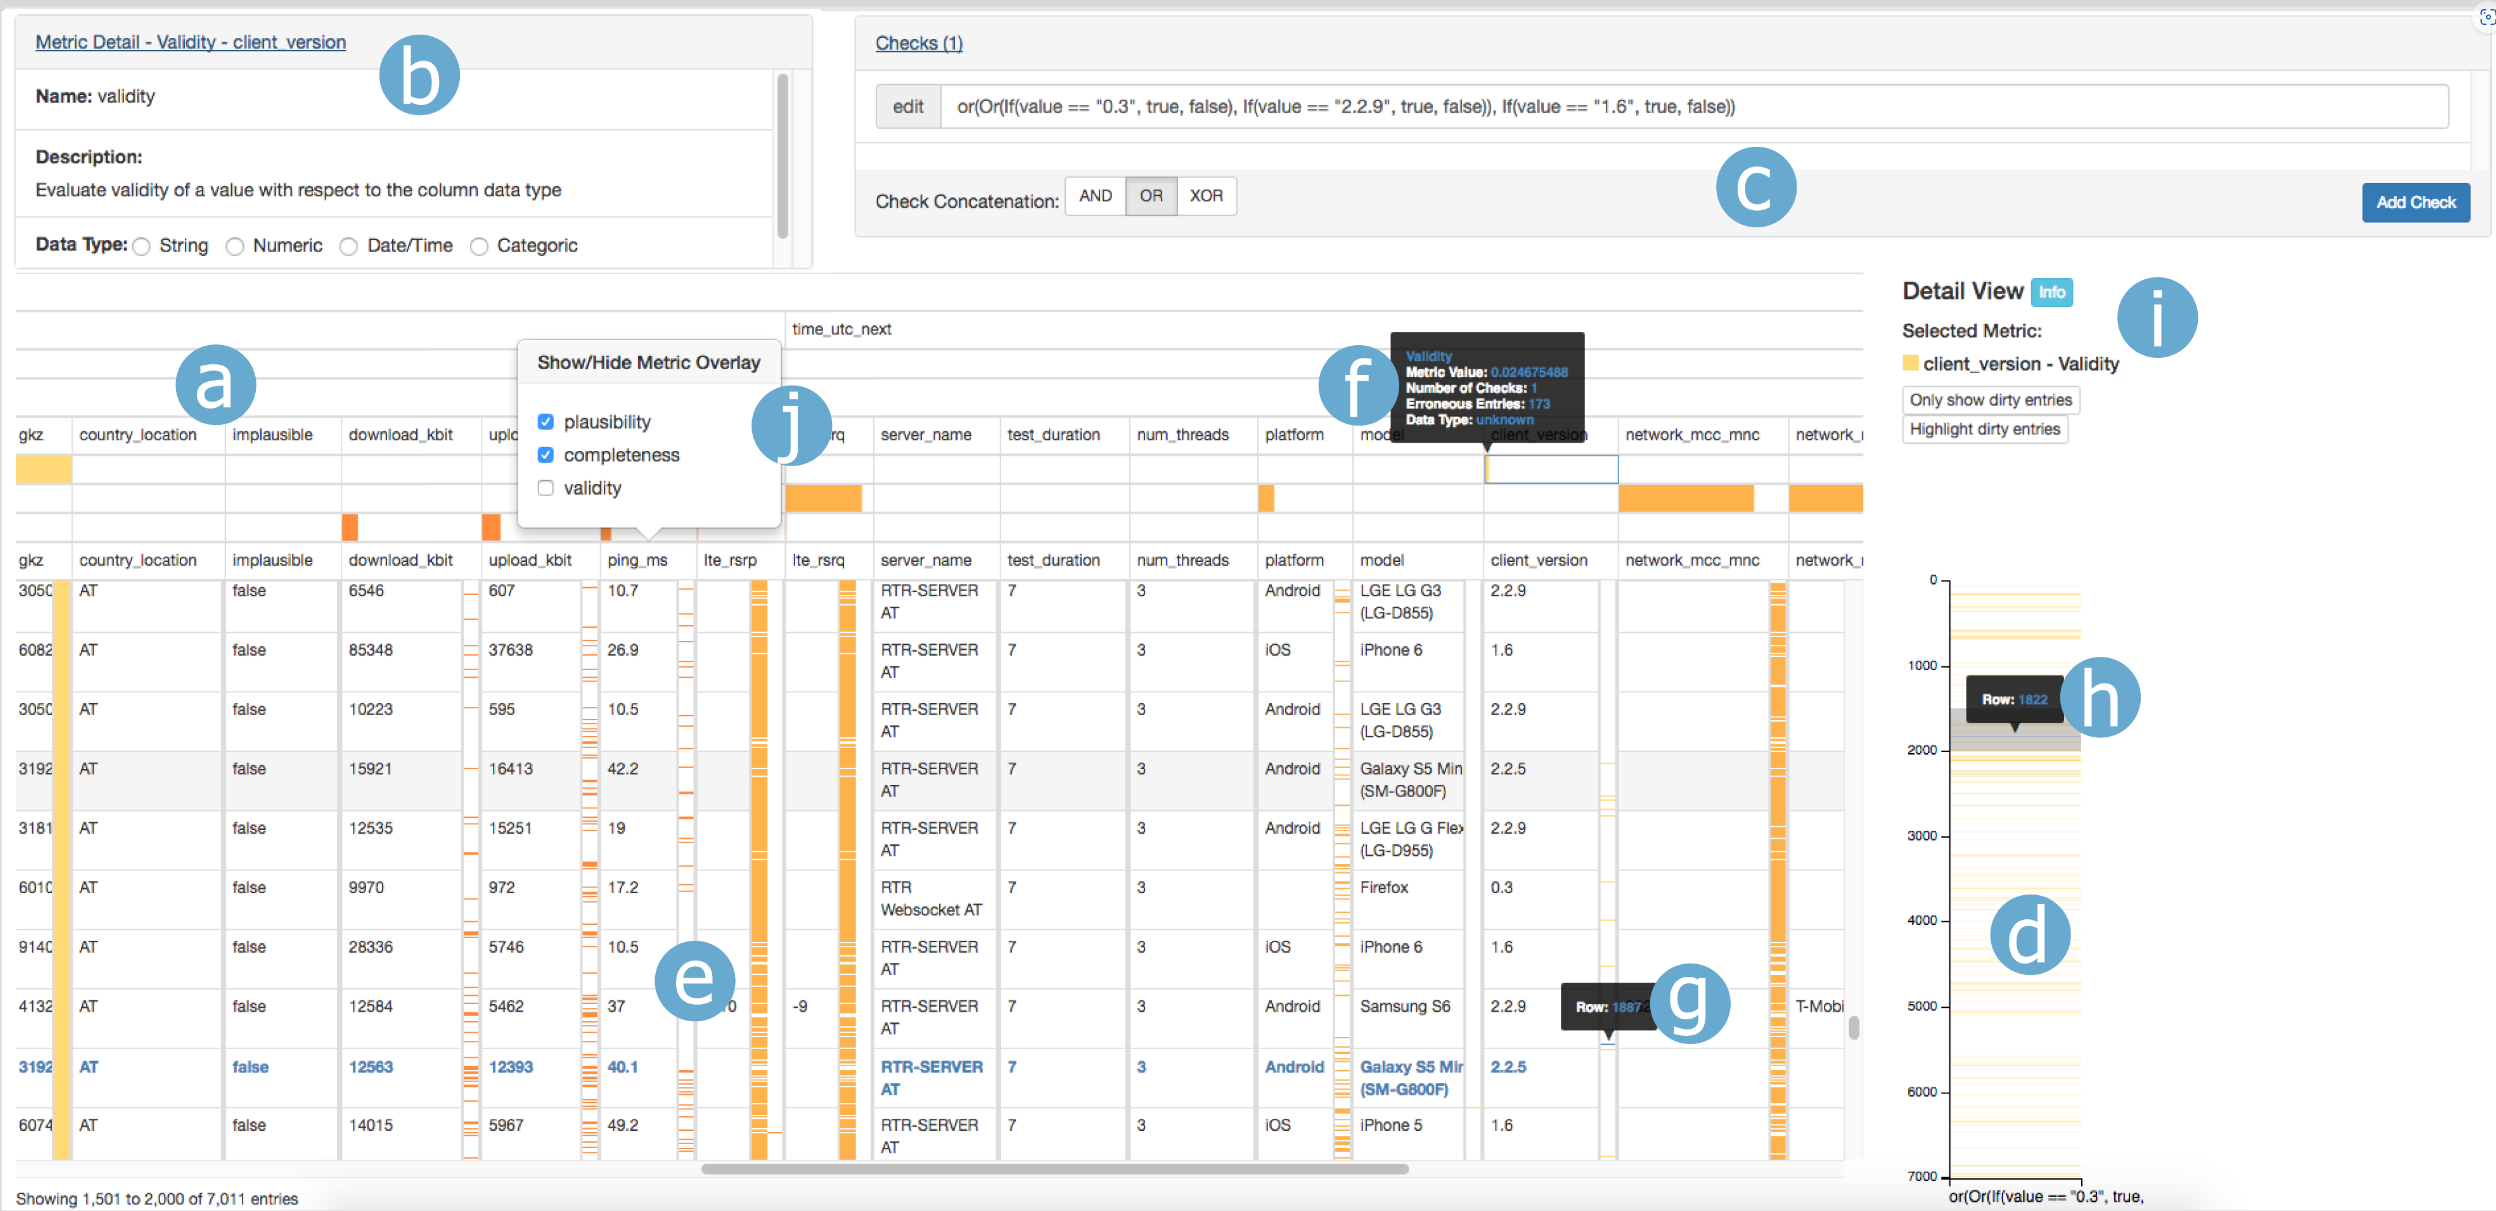Click the orange network_mcc_mnc metric overview bar
Screen dimensions: 2496x1211
click(x=1685, y=498)
